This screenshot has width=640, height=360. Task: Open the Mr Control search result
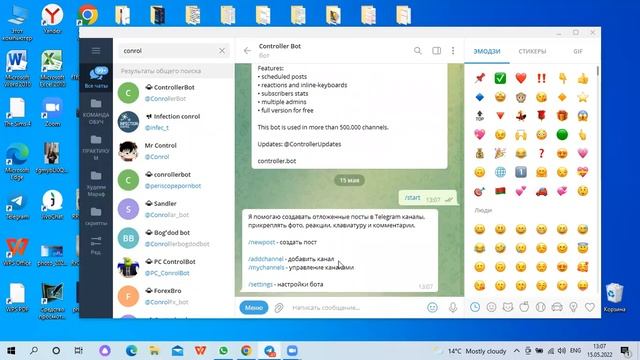click(174, 151)
